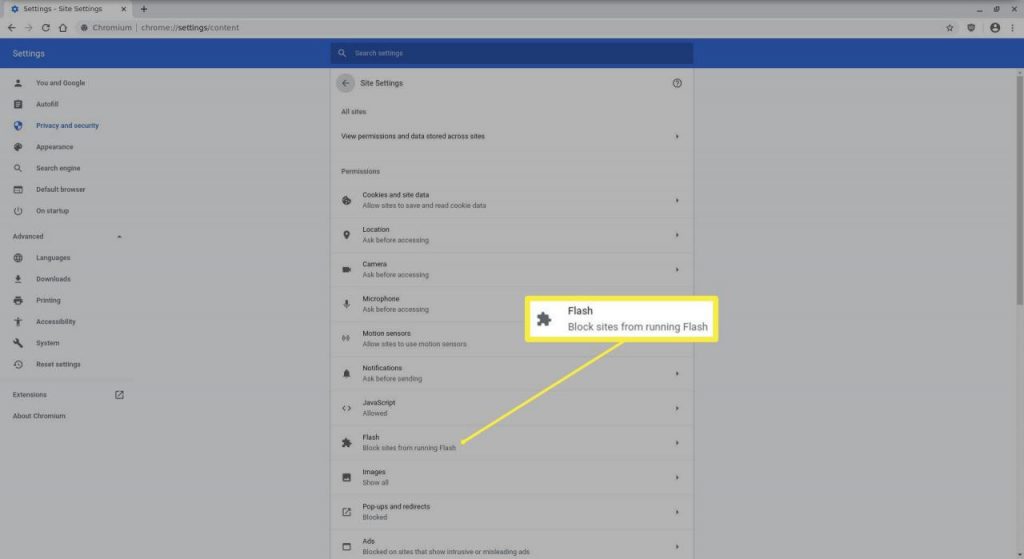The image size is (1024, 559).
Task: Open the Site Settings help icon
Action: pyautogui.click(x=677, y=83)
